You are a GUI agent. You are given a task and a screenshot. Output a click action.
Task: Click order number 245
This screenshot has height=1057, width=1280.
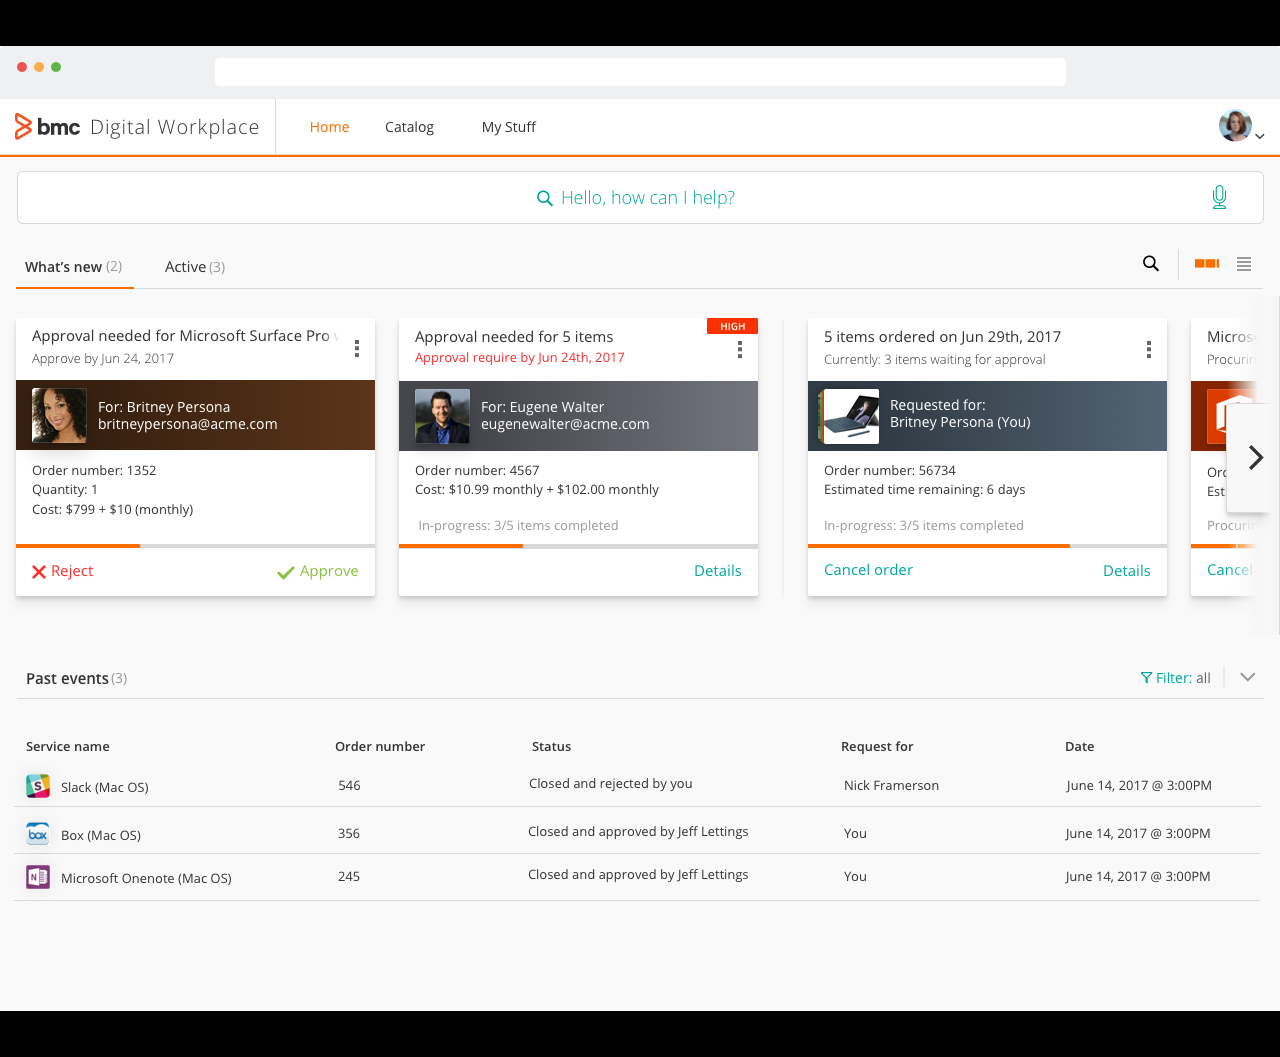click(349, 876)
